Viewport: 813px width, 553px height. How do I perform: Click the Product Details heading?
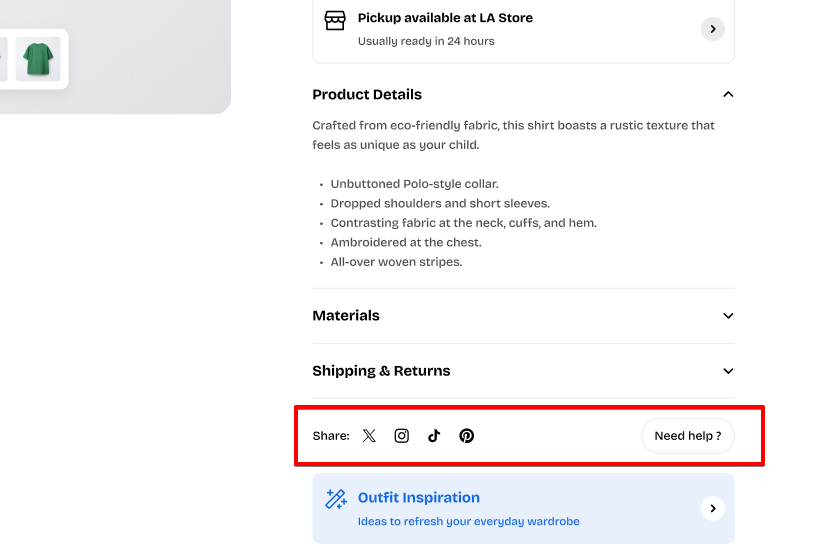tap(367, 95)
